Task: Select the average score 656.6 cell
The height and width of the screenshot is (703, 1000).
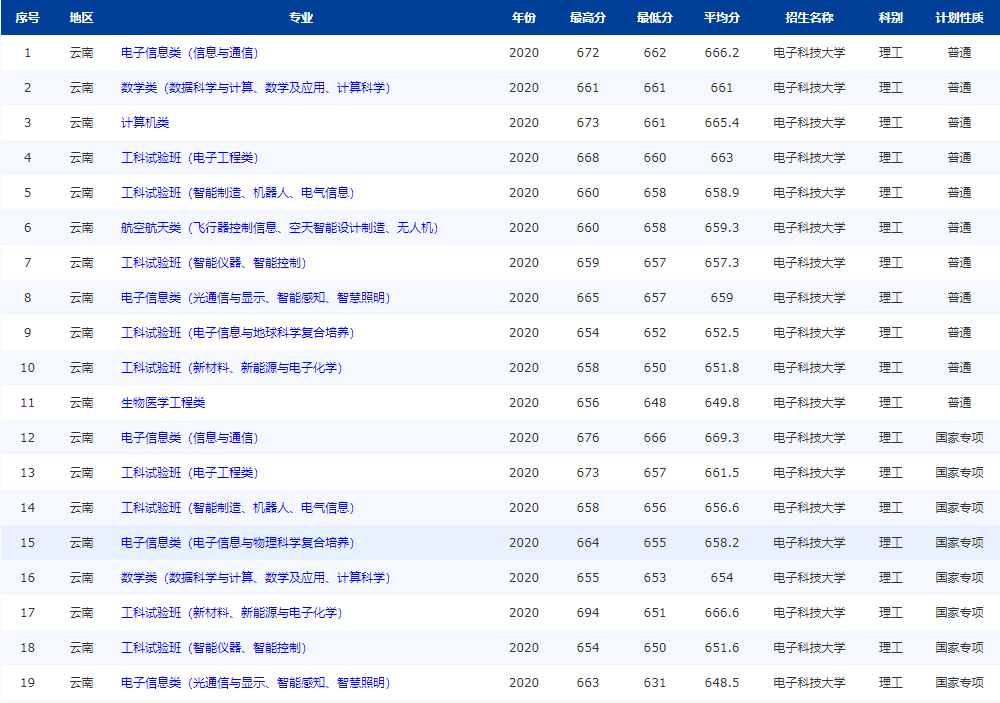Action: click(x=722, y=508)
